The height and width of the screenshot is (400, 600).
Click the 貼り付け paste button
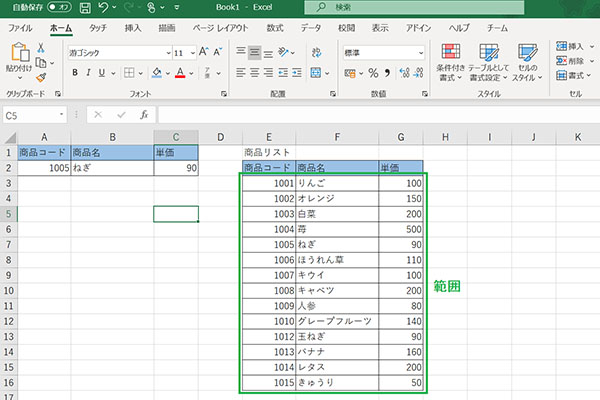coord(17,62)
